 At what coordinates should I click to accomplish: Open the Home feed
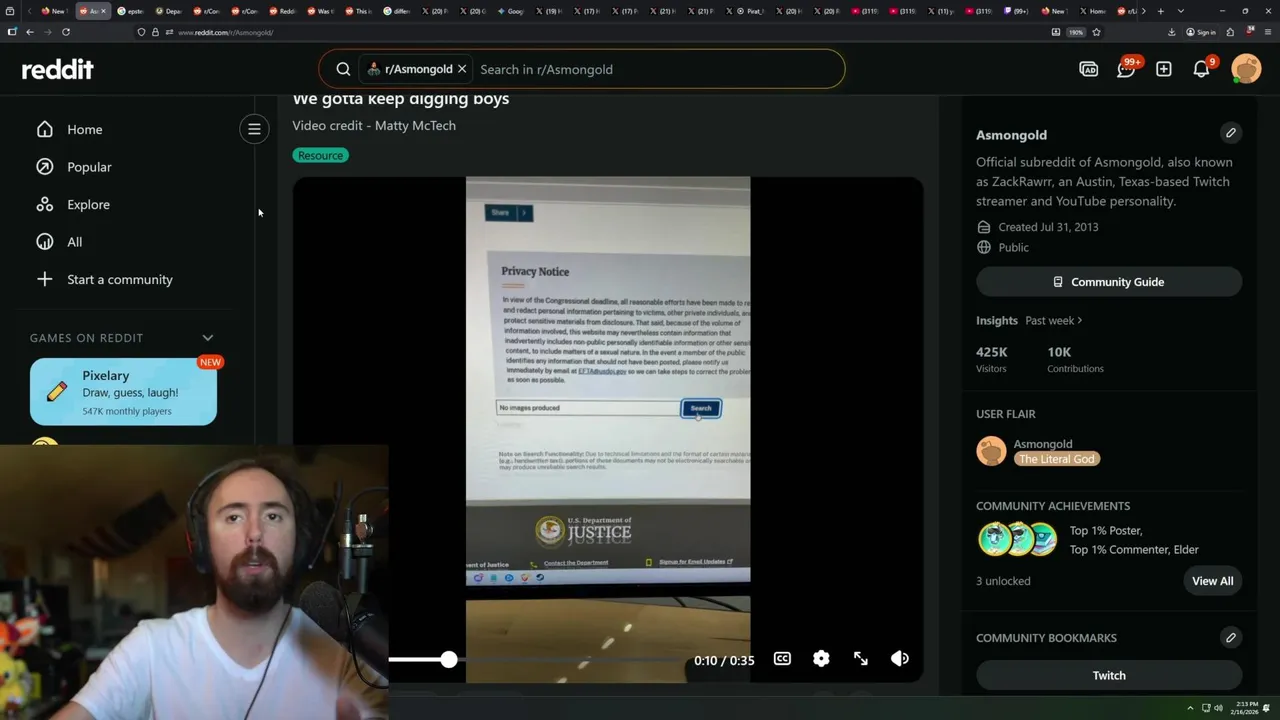coord(84,129)
